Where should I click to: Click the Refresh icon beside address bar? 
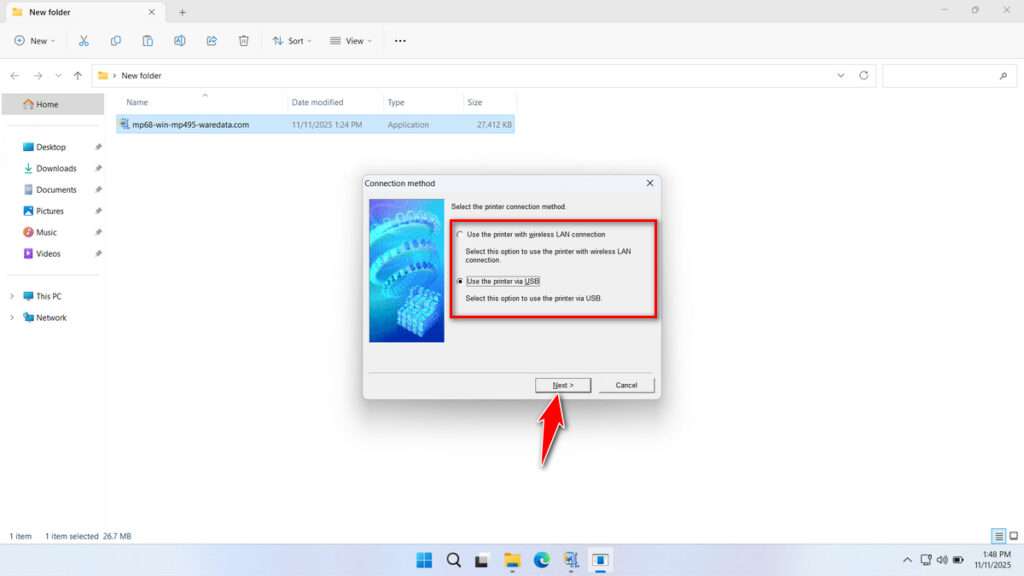[863, 75]
